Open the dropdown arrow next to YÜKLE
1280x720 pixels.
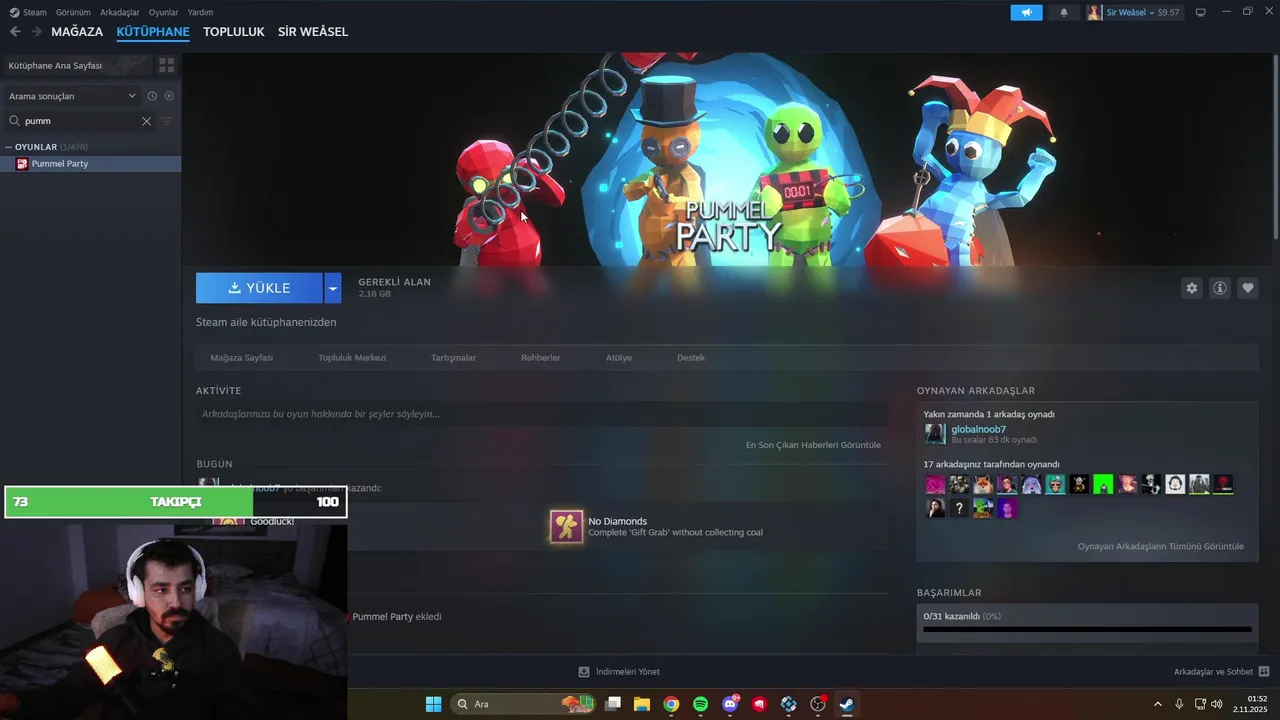point(333,288)
